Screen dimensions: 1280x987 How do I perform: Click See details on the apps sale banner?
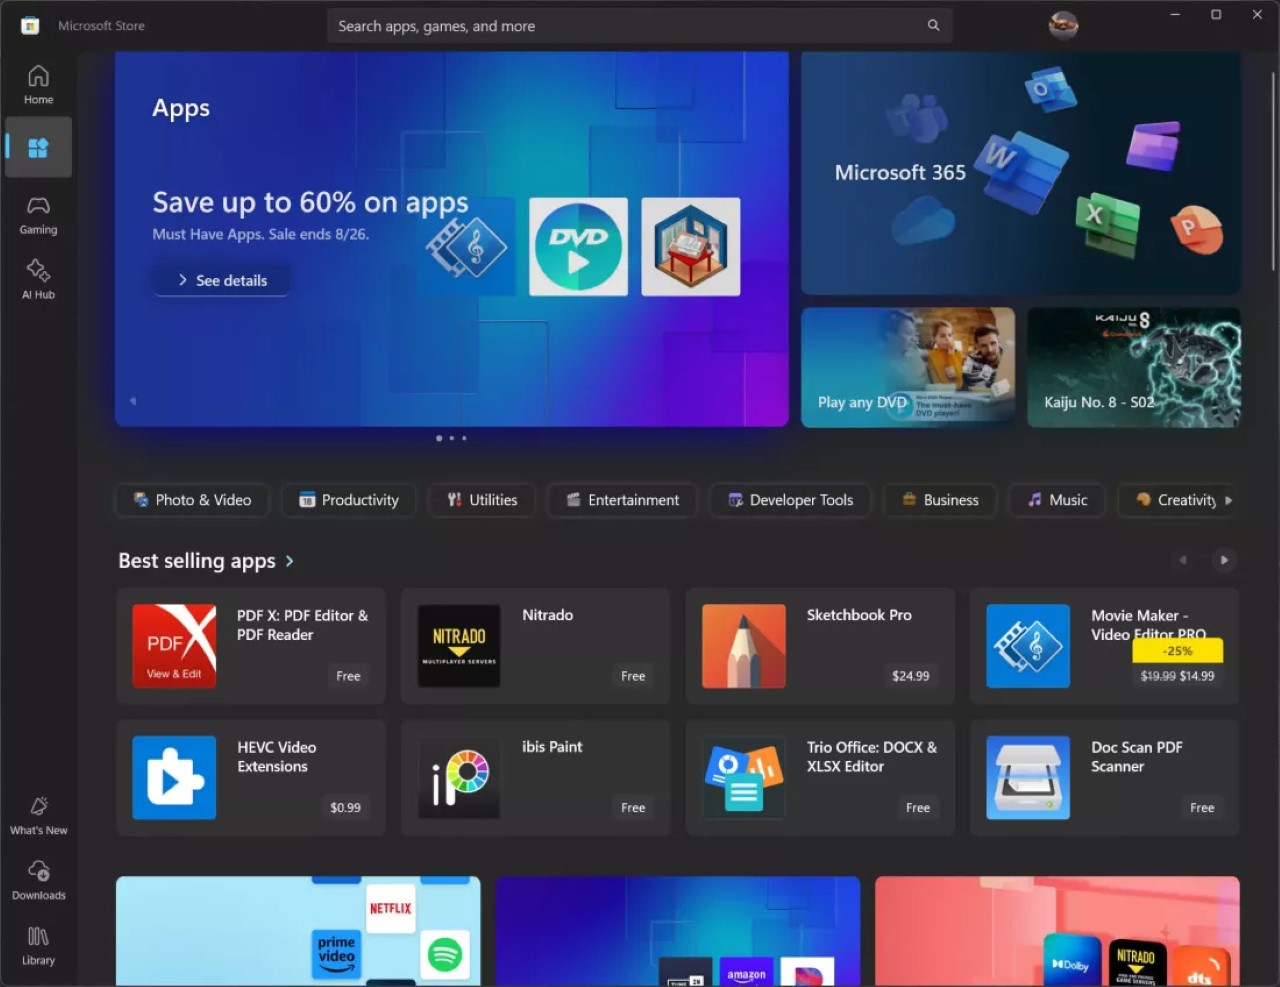220,280
